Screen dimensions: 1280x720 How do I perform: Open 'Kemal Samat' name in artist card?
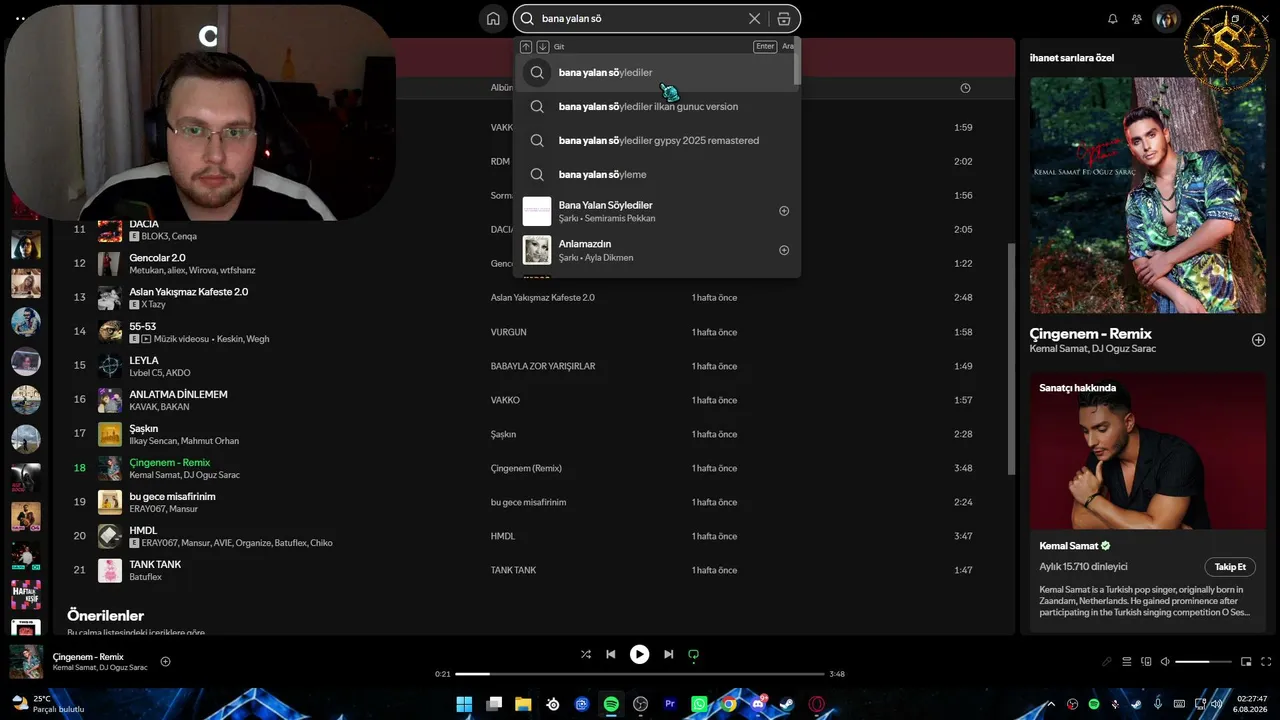point(1069,546)
